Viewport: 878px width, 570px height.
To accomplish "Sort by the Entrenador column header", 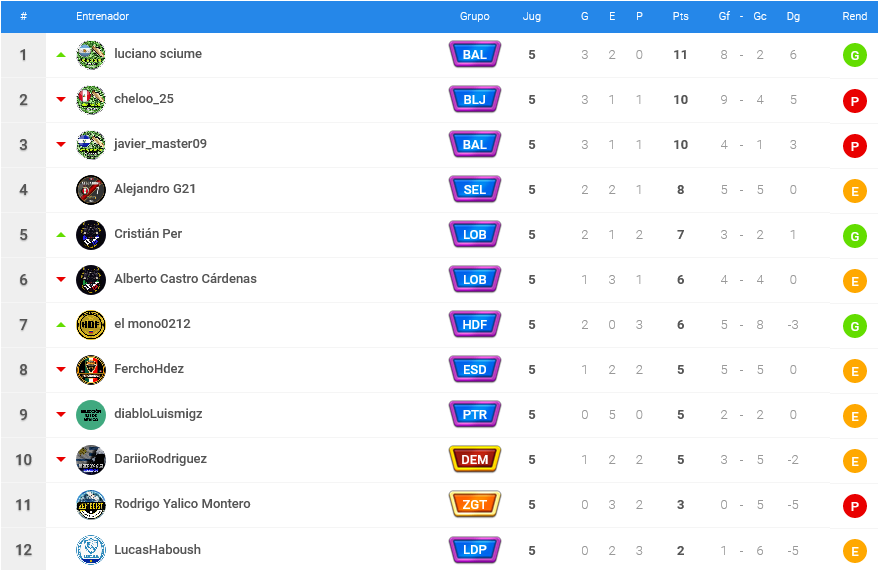I will [x=102, y=16].
